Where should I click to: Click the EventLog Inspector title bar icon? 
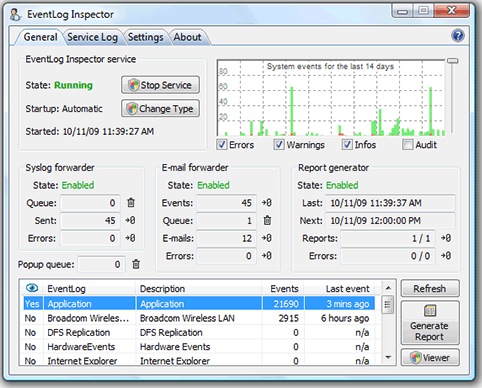pyautogui.click(x=15, y=15)
